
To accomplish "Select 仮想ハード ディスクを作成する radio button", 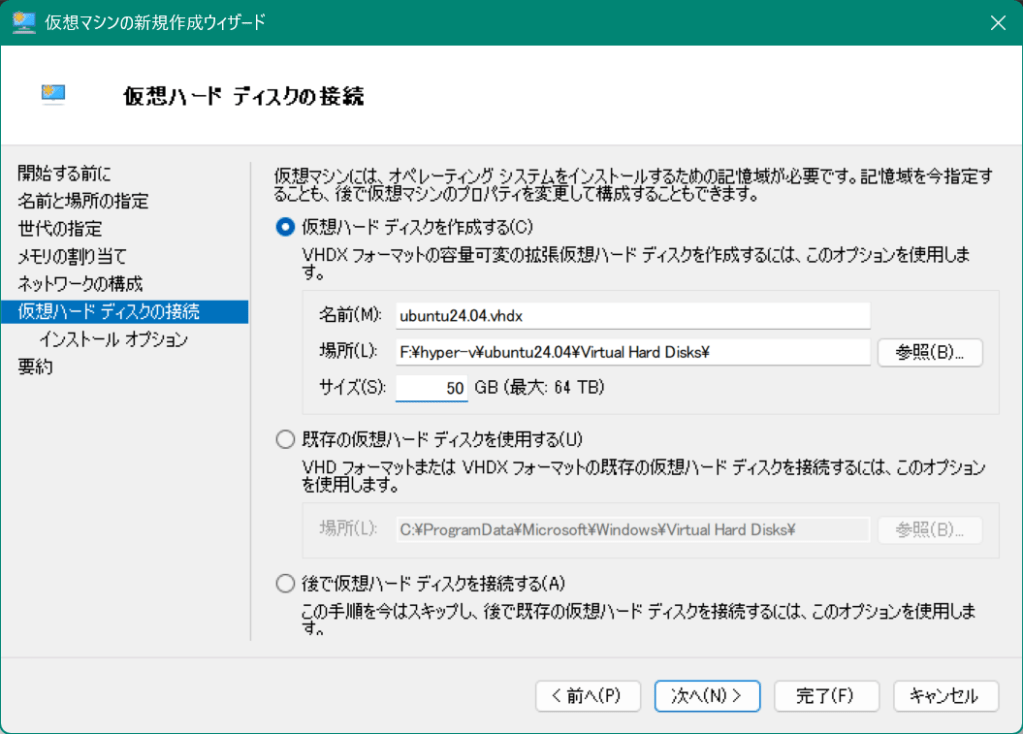I will pos(284,227).
